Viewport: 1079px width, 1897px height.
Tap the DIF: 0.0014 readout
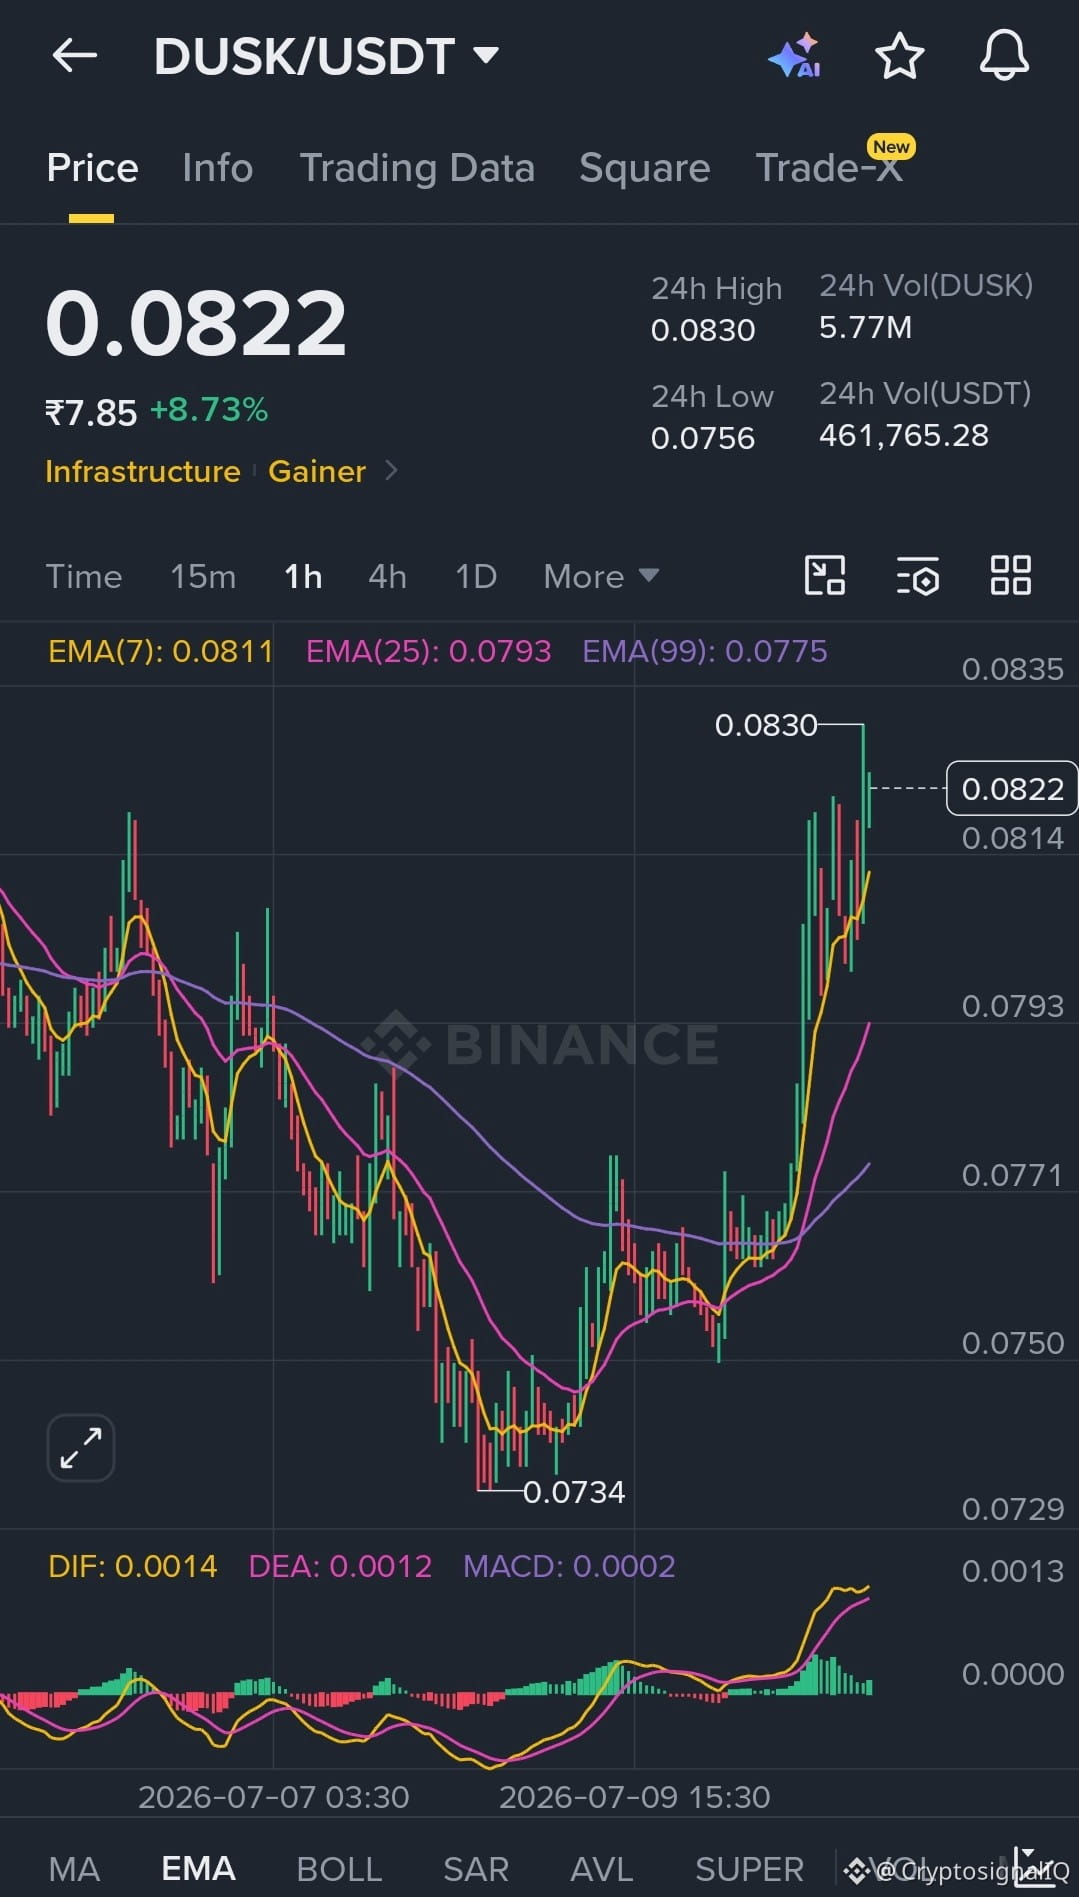(133, 1565)
